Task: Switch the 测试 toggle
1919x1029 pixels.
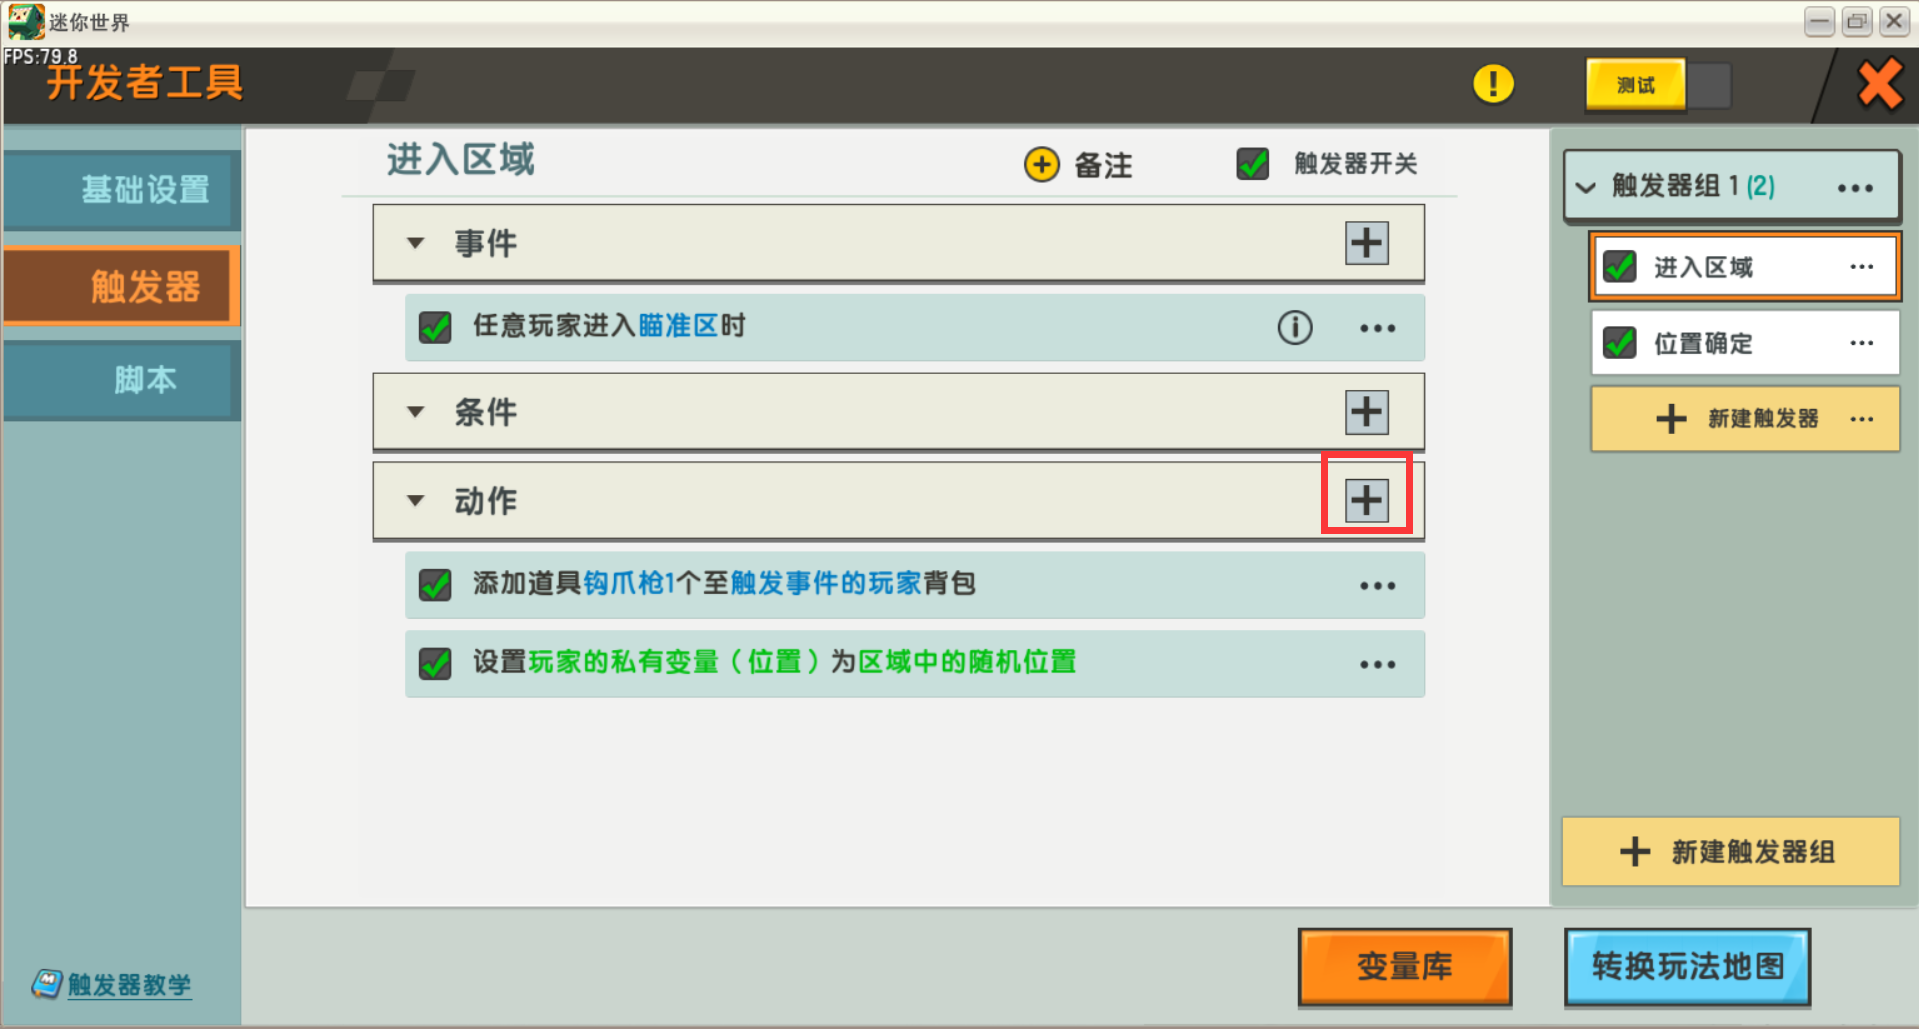Action: point(1658,85)
